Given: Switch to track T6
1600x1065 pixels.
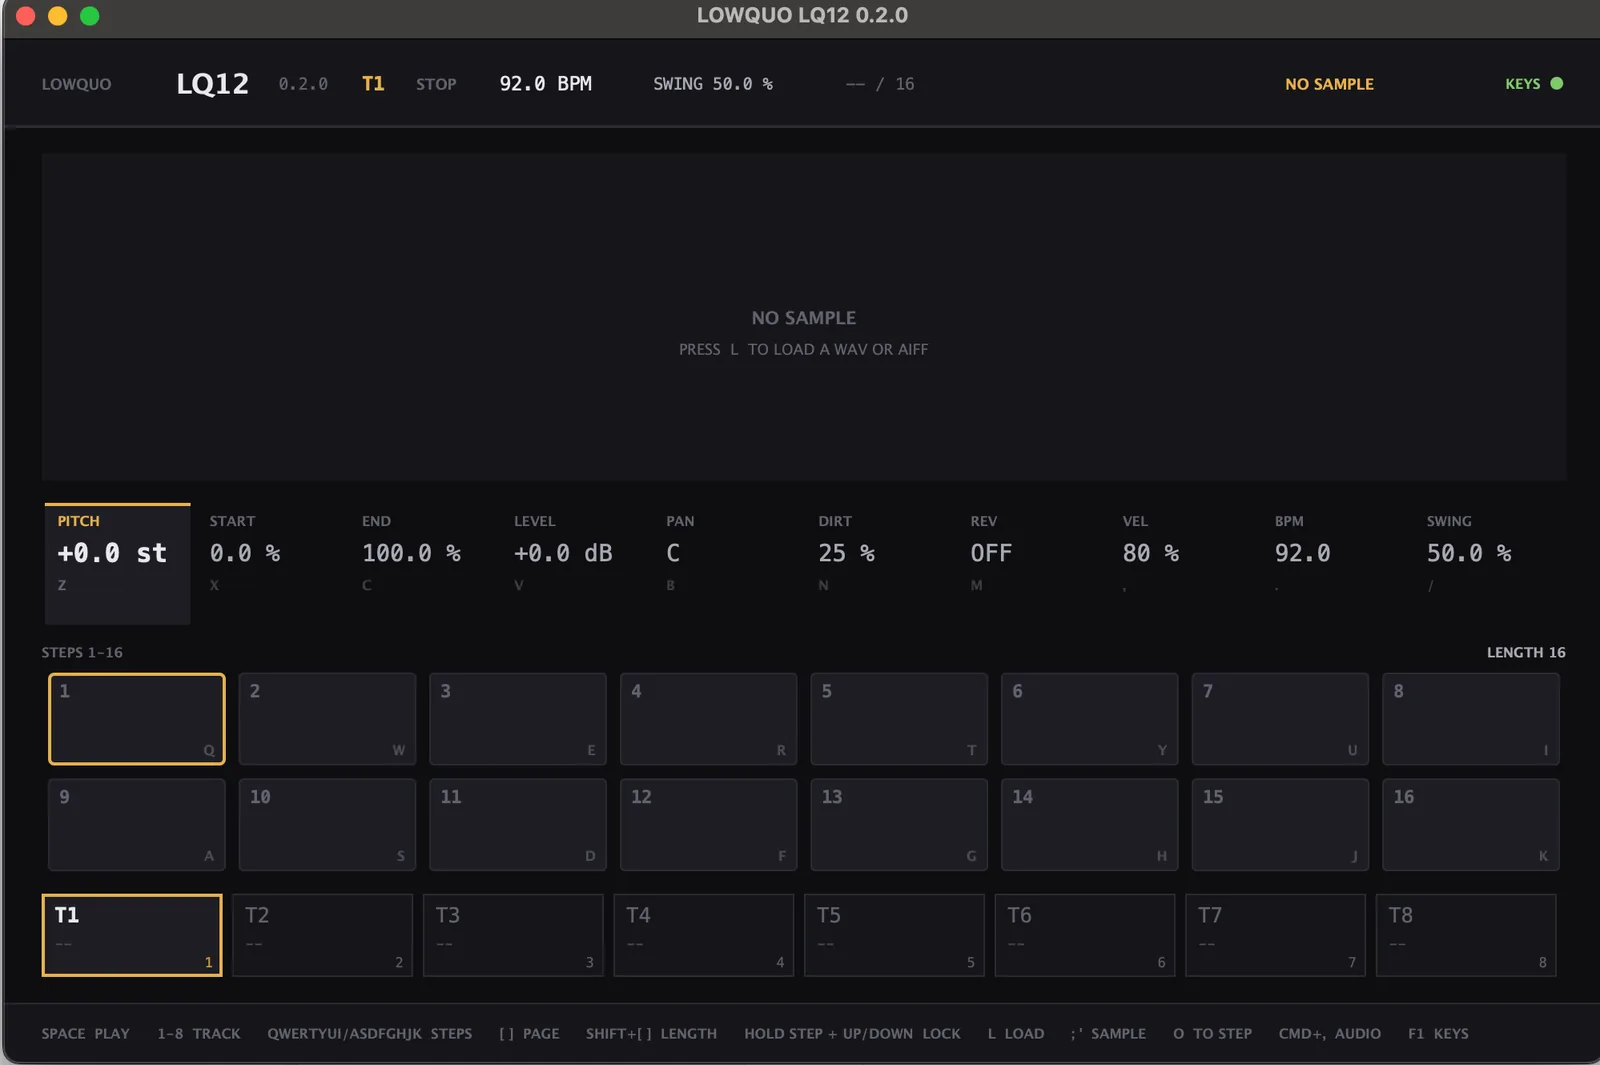Looking at the screenshot, I should click(1085, 935).
